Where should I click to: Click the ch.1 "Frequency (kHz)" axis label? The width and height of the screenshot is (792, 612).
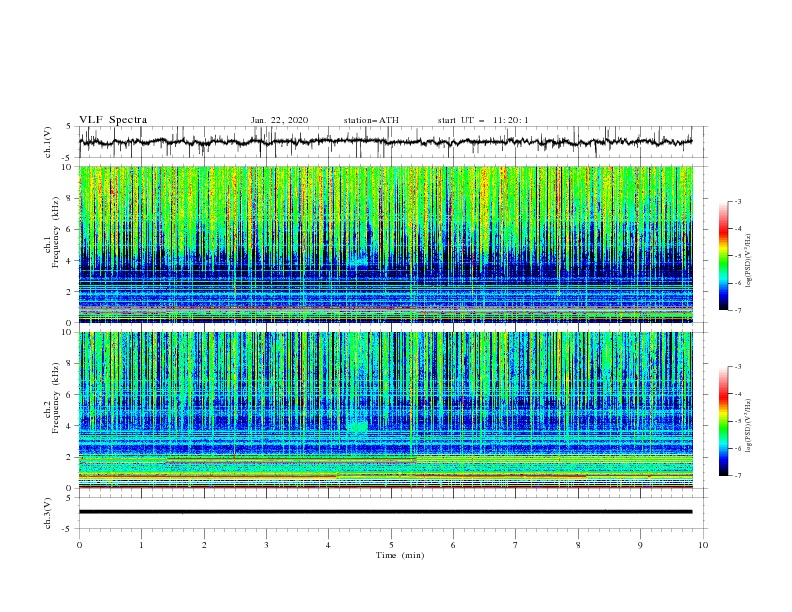56,233
